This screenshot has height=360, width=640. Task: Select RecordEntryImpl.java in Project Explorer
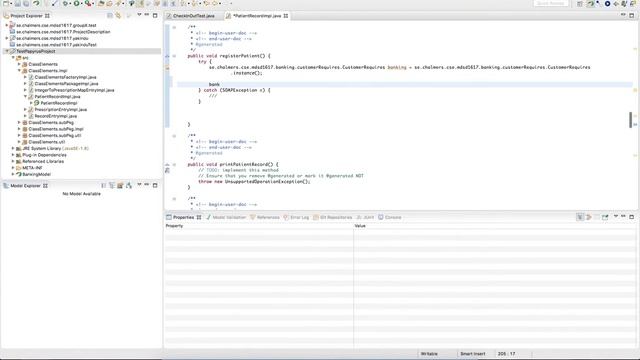coord(56,116)
